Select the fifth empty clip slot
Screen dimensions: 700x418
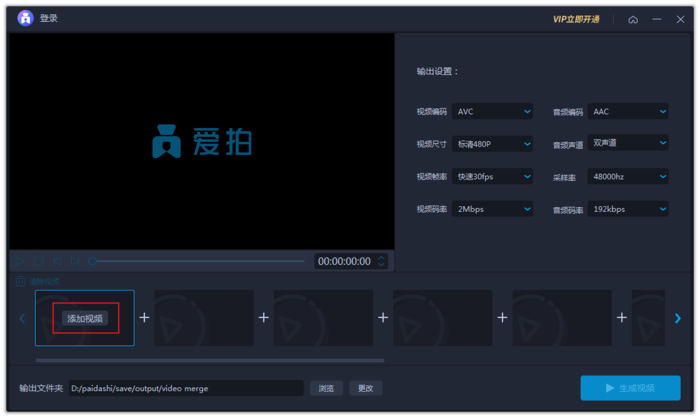point(562,318)
